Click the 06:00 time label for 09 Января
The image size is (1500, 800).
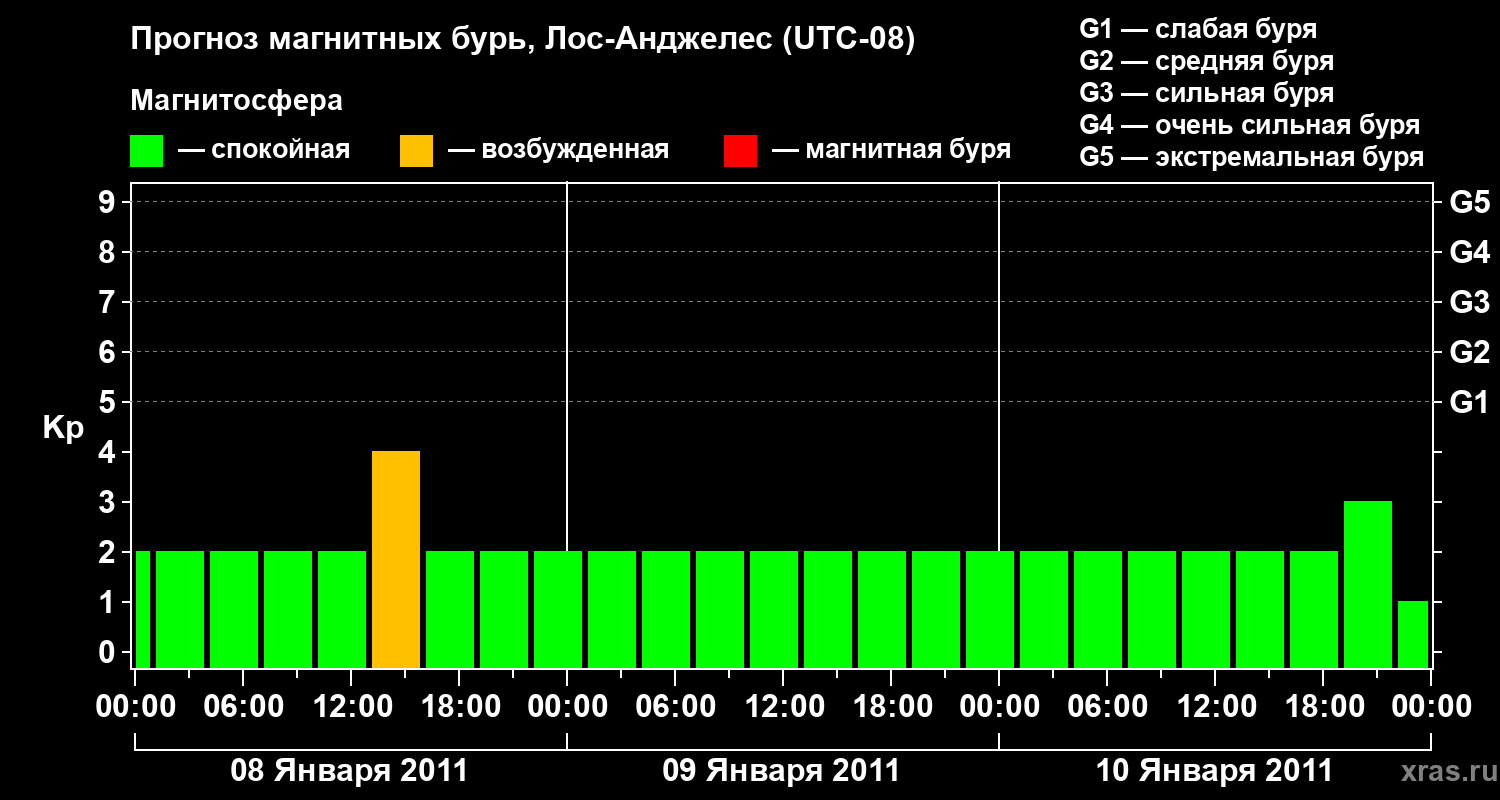coord(674,707)
